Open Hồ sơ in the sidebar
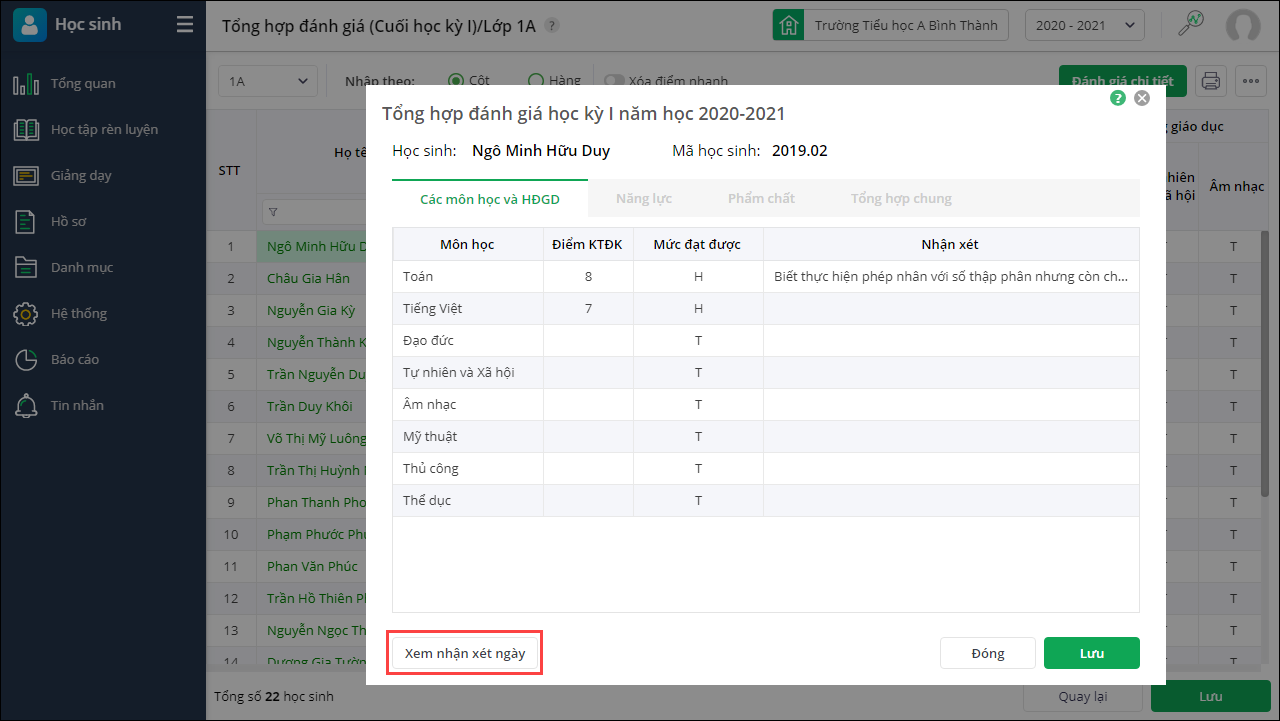 coord(69,221)
